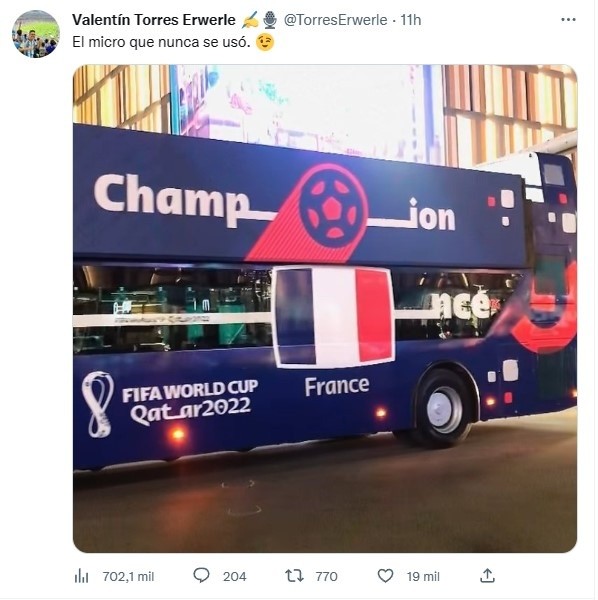This screenshot has width=598, height=600.
Task: Click the 19 mil likes count
Action: (423, 576)
